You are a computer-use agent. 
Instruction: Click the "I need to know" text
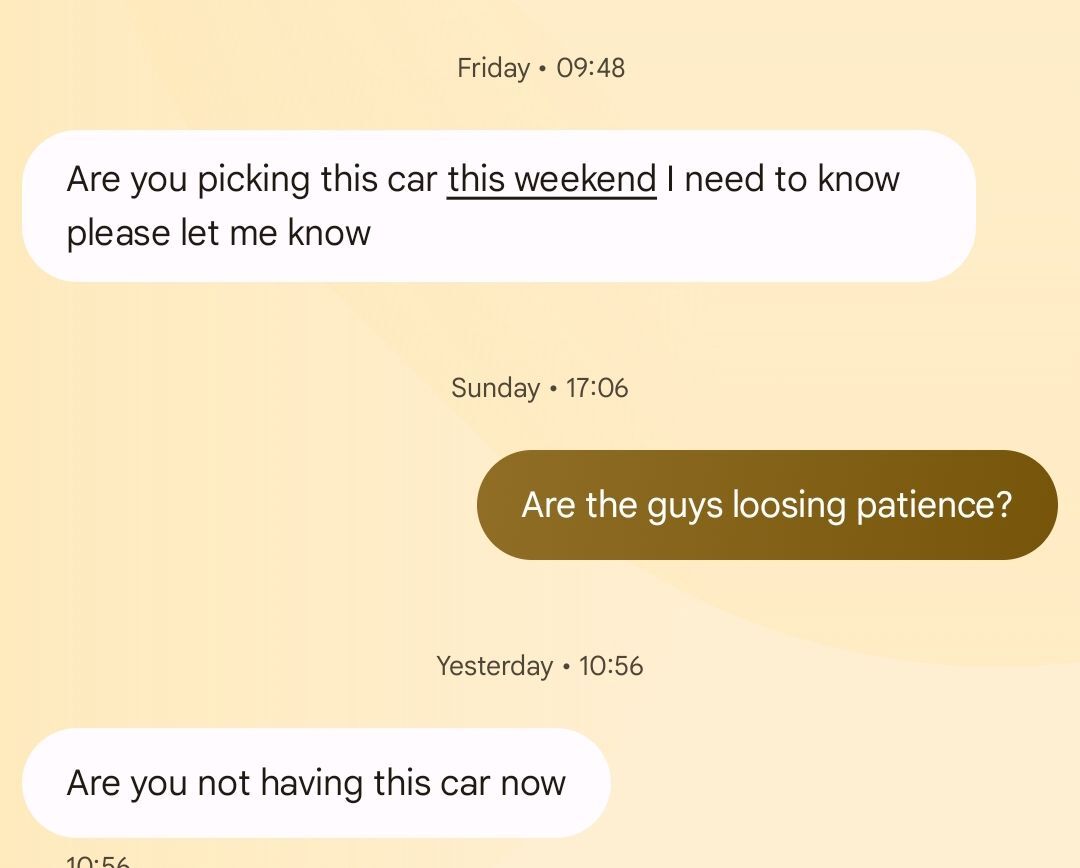pos(783,179)
